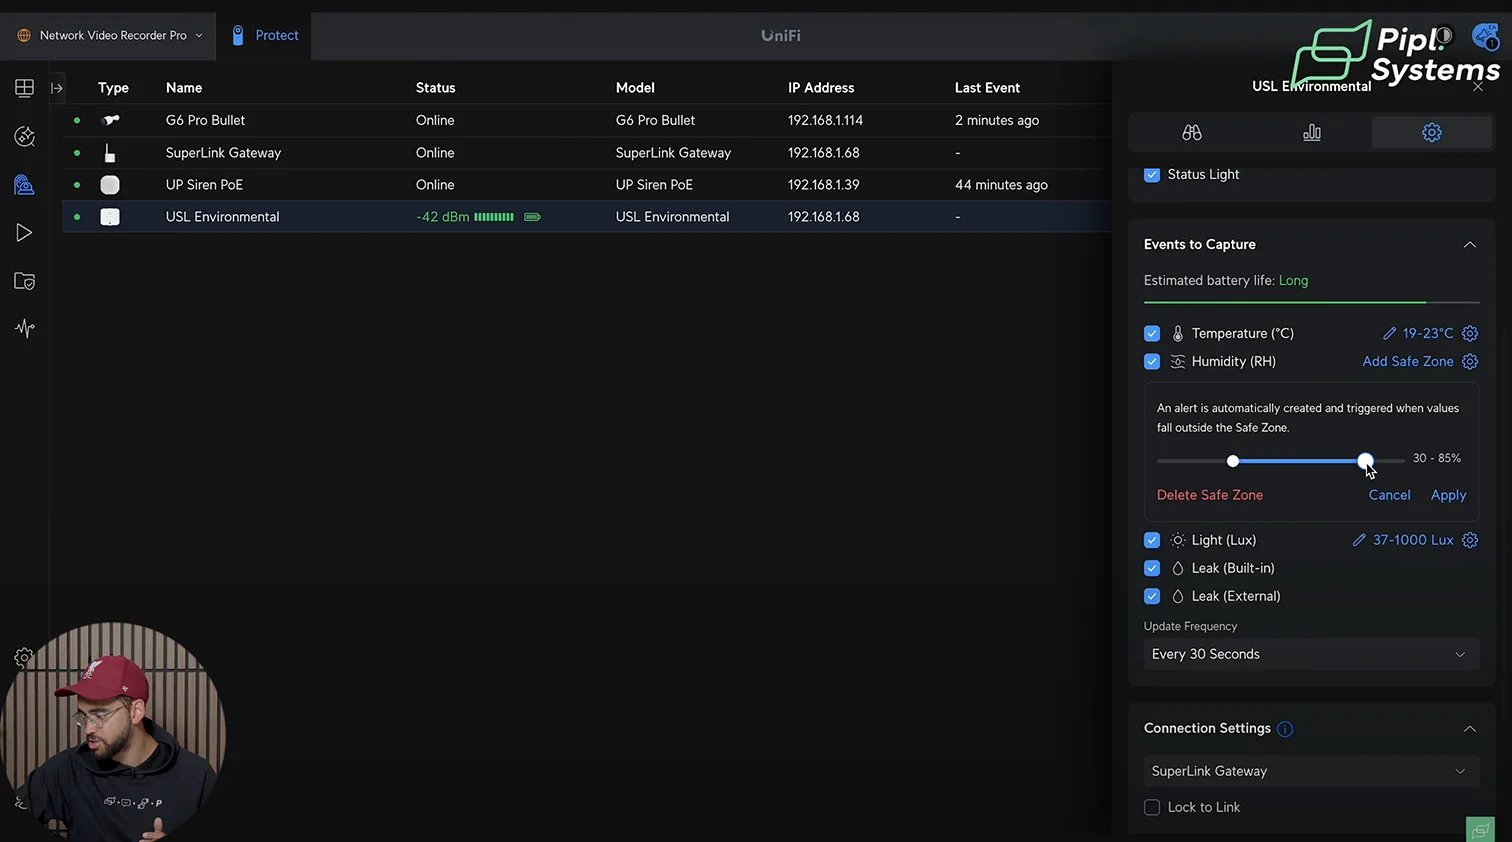The height and width of the screenshot is (842, 1512).
Task: Edit the light safe zone pencil icon
Action: [x=1359, y=540]
